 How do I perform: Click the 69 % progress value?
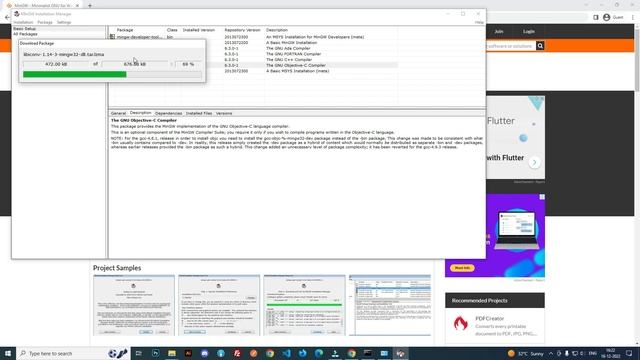click(188, 64)
